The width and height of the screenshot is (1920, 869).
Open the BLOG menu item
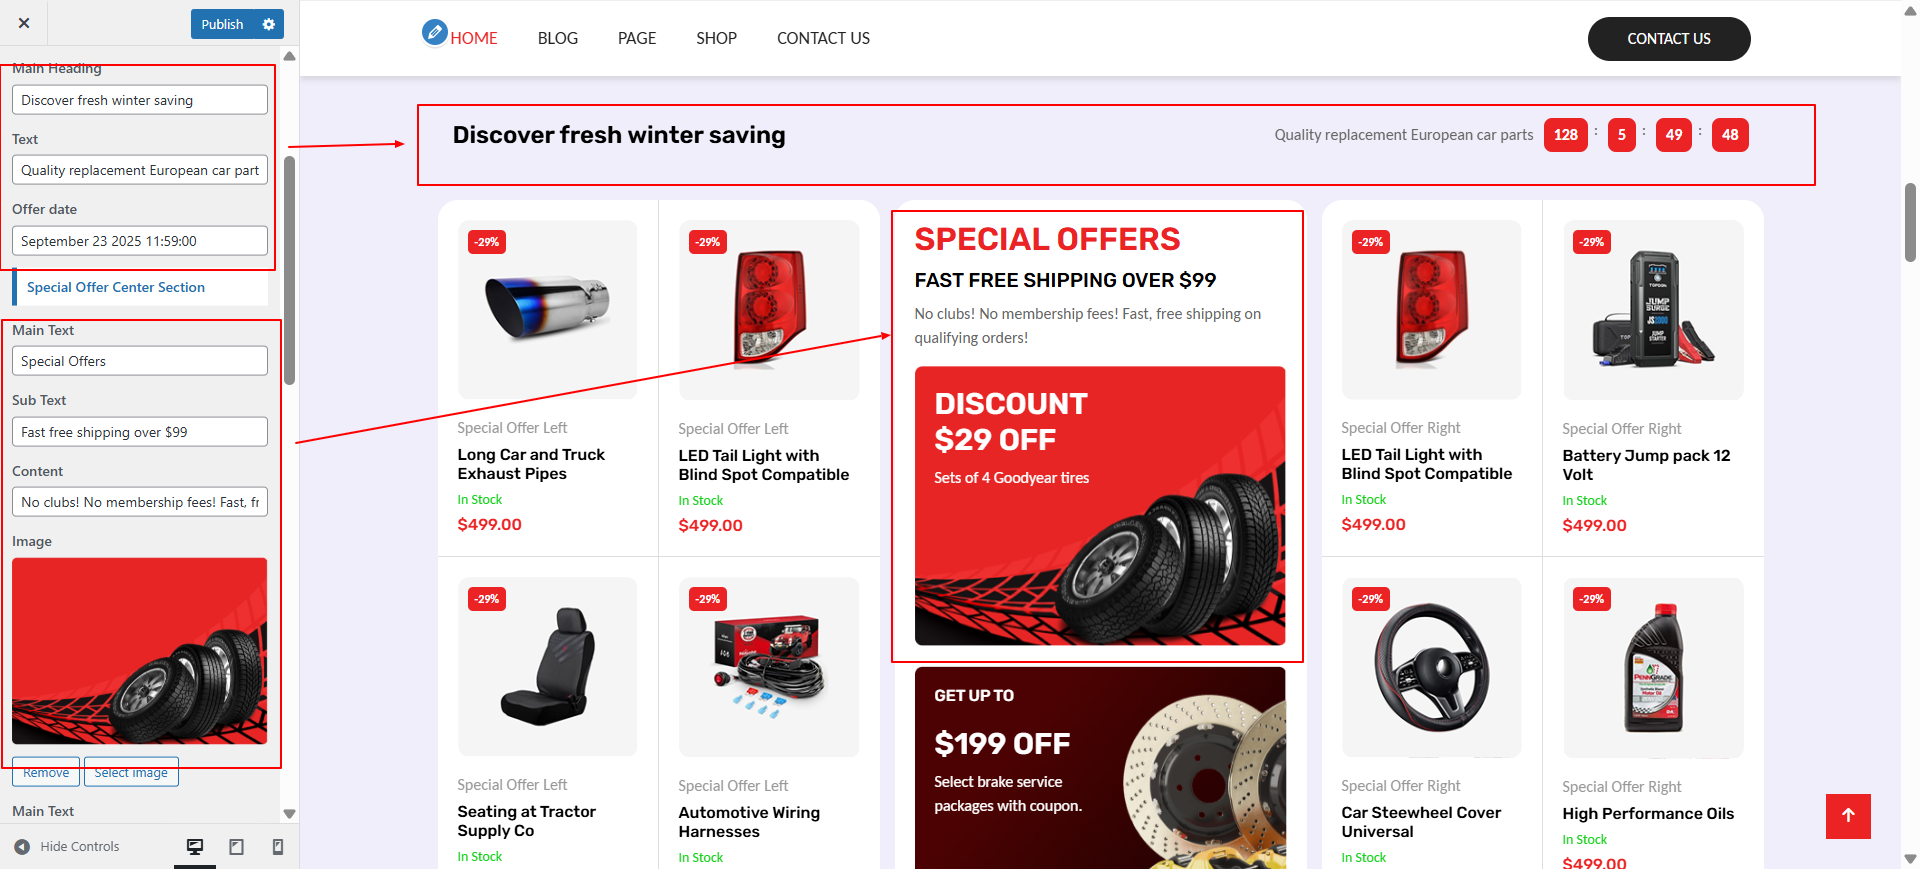(x=558, y=38)
